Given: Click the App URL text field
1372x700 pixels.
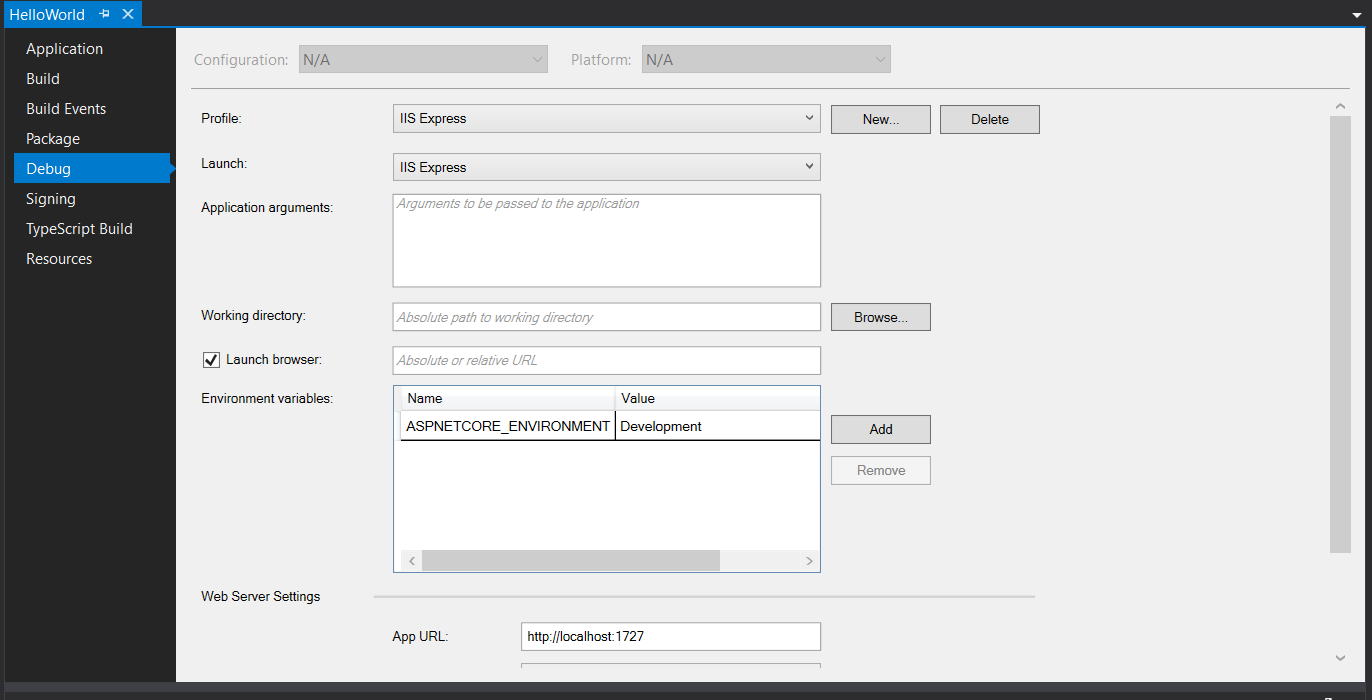Looking at the screenshot, I should pyautogui.click(x=670, y=637).
